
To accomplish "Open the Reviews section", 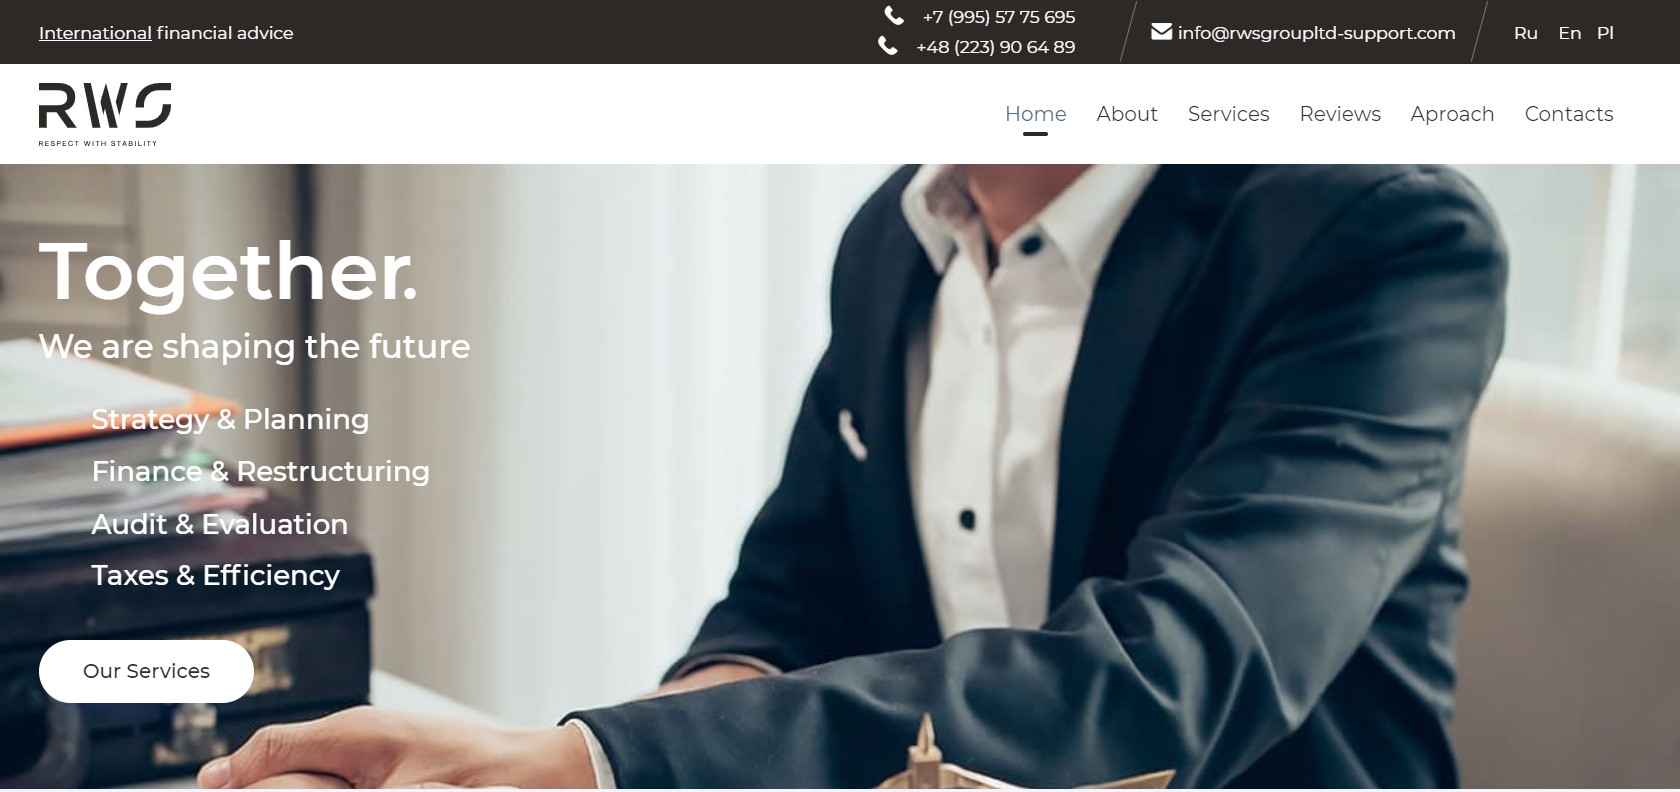I will coord(1340,114).
